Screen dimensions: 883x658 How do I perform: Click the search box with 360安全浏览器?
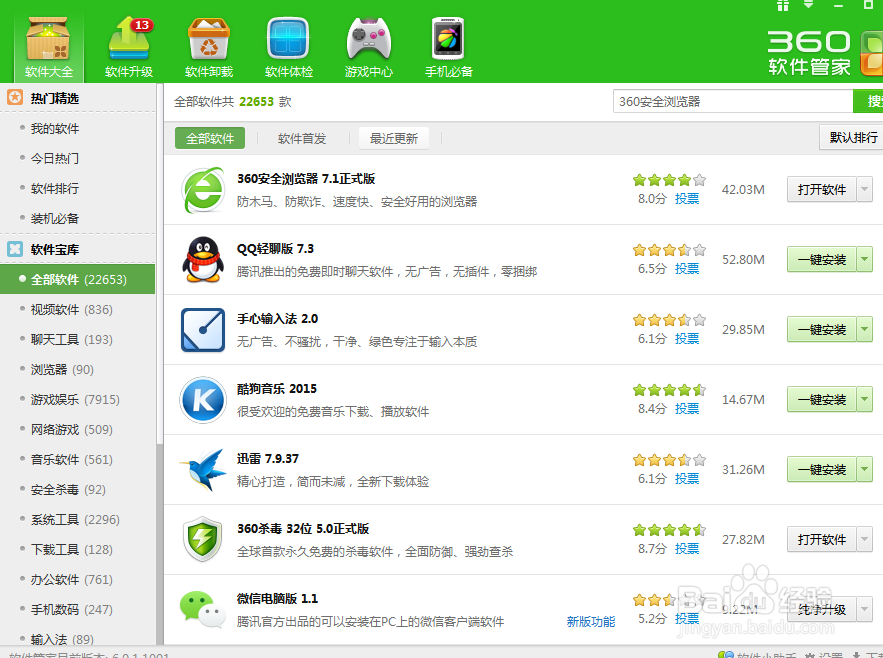point(733,101)
